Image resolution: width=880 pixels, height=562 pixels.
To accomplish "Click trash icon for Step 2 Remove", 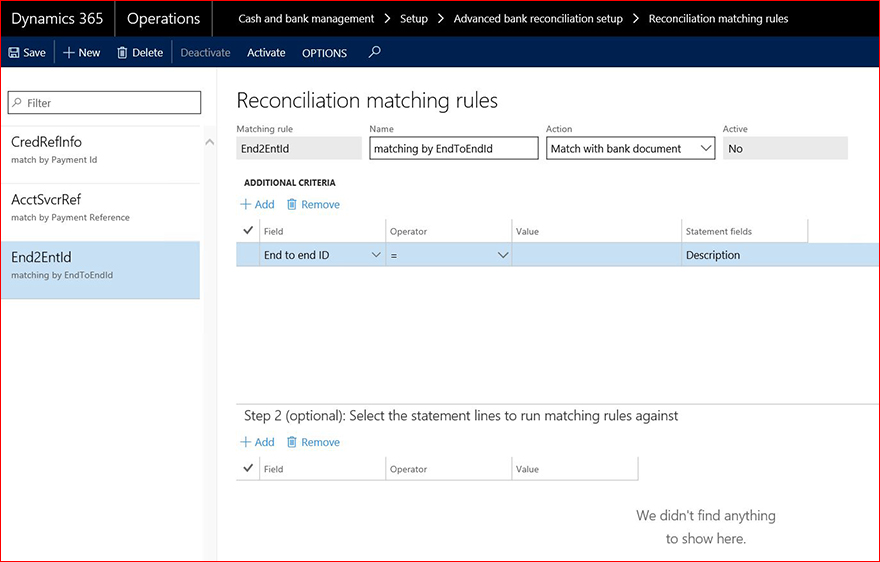I will pyautogui.click(x=292, y=442).
